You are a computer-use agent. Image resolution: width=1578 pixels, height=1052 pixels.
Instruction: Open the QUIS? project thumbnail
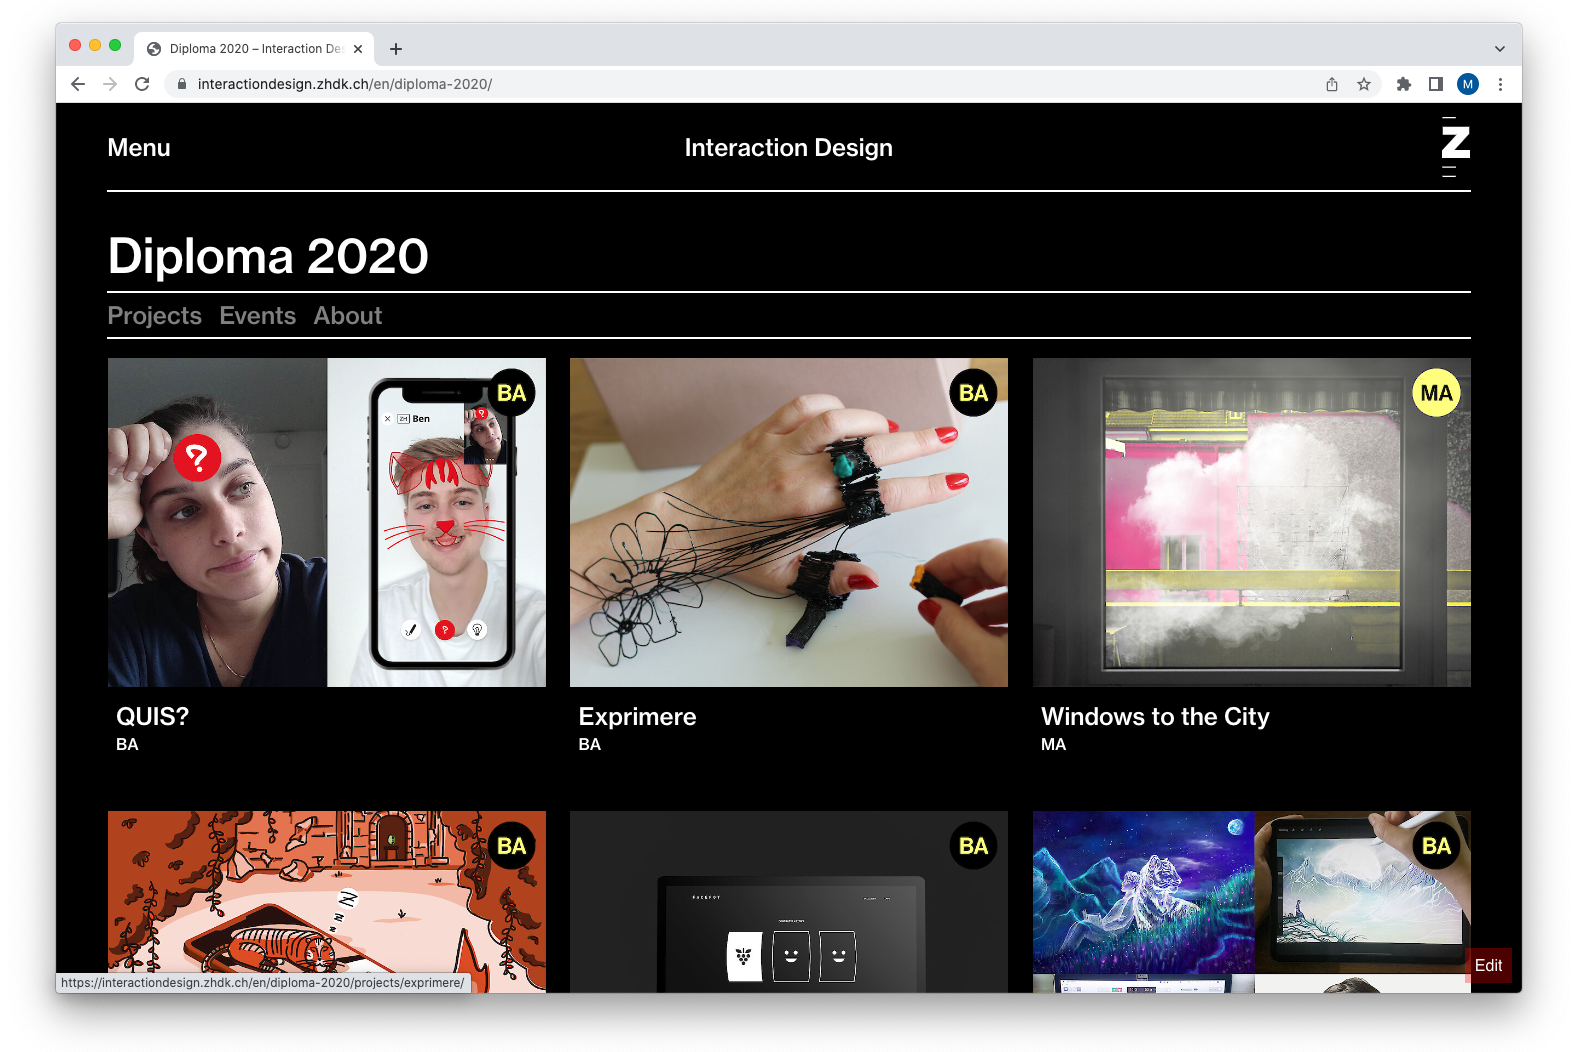pyautogui.click(x=326, y=522)
